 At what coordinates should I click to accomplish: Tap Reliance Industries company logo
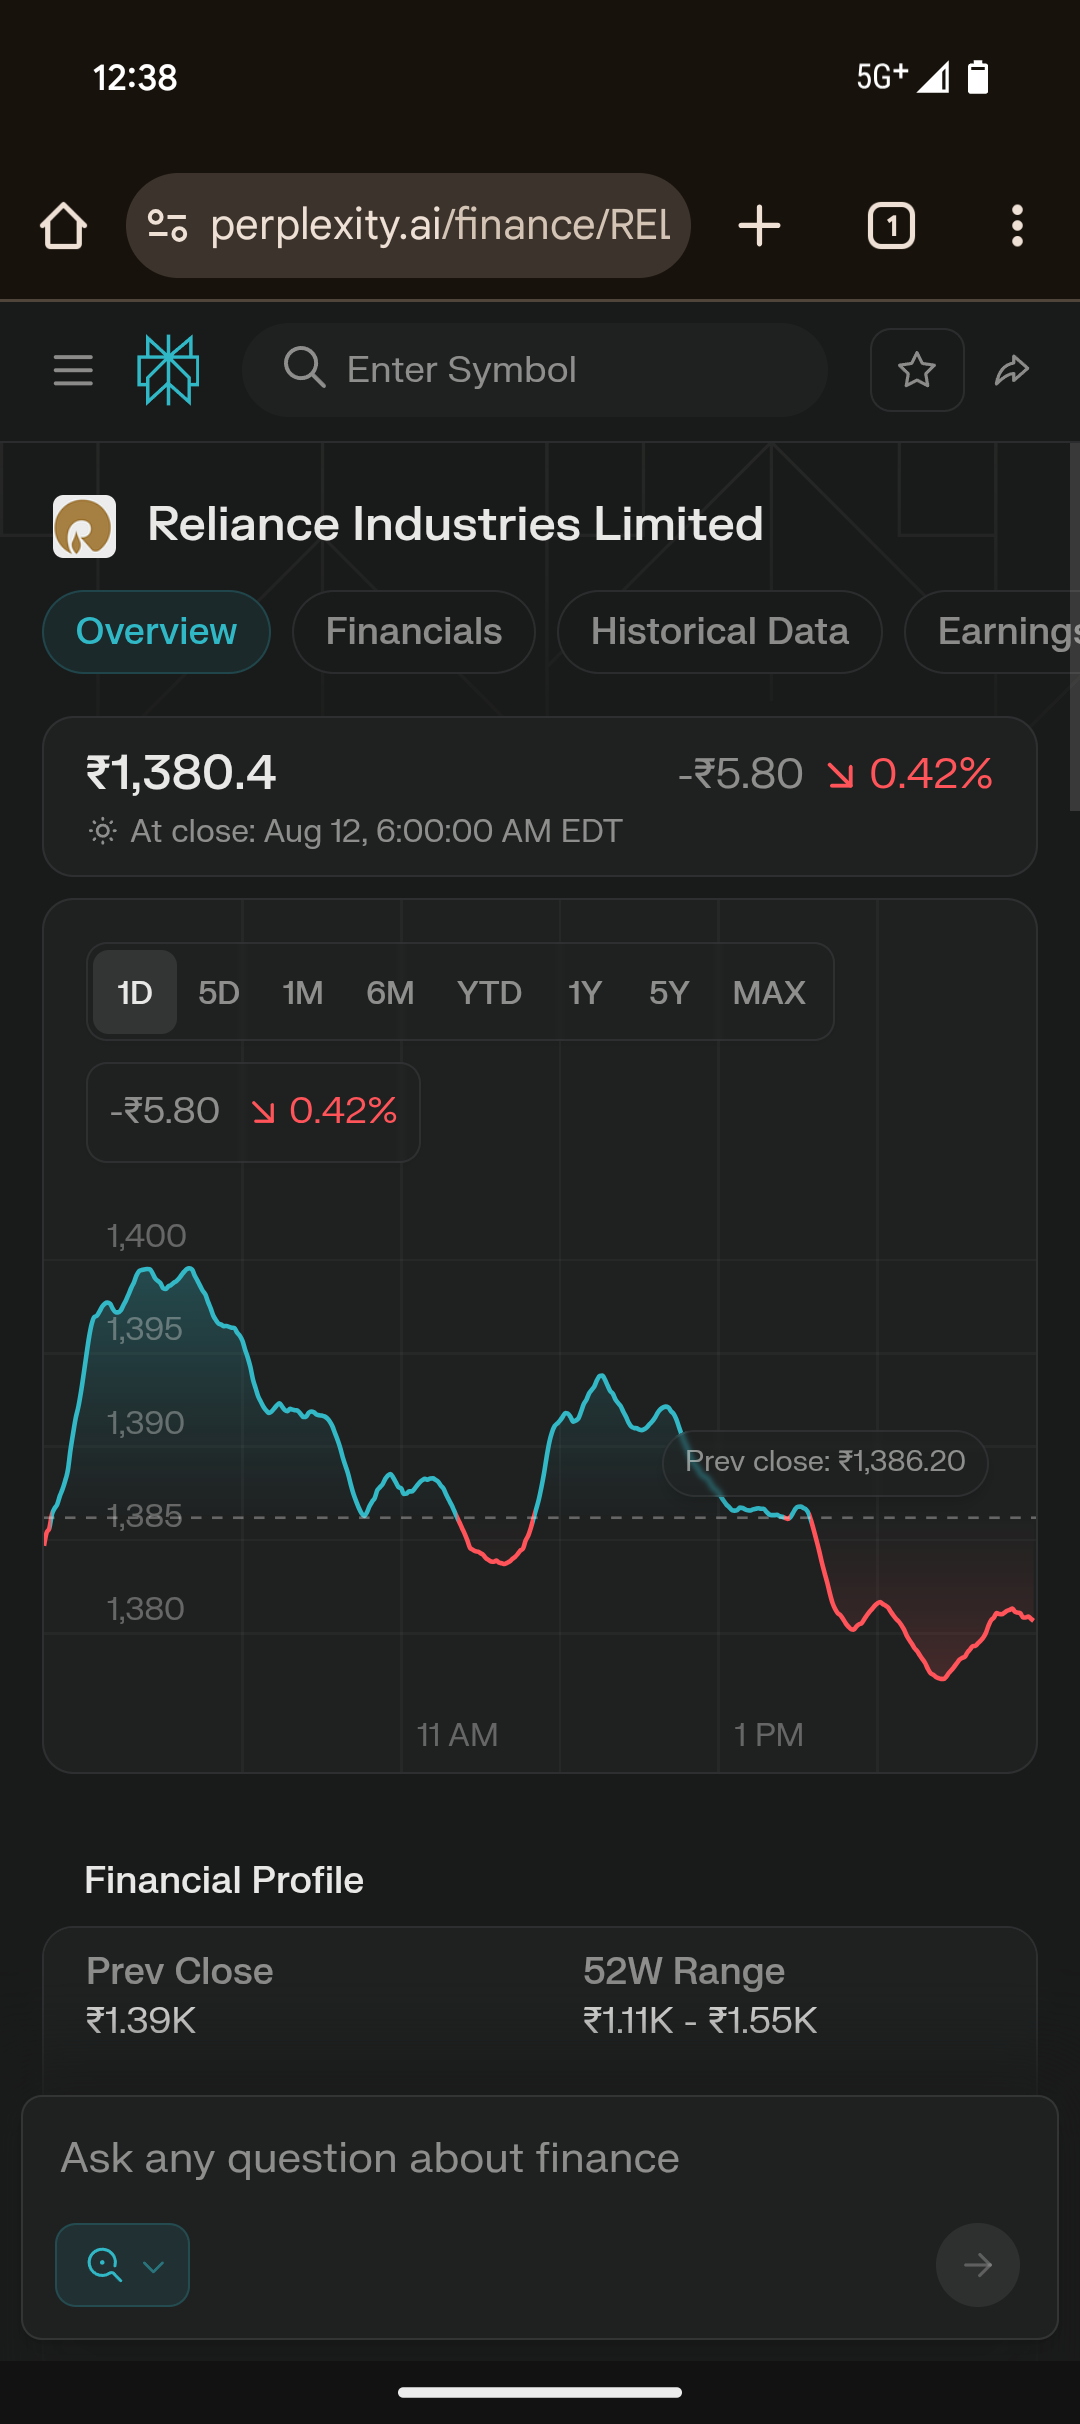click(84, 526)
